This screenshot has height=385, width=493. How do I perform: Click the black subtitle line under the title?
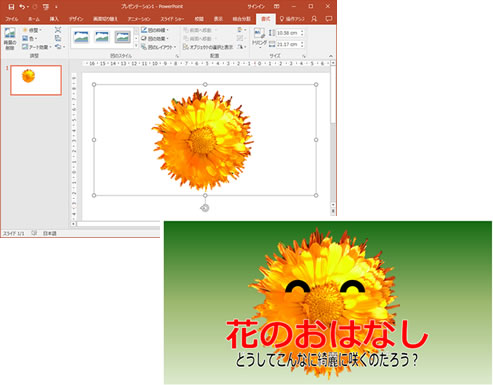[x=327, y=360]
